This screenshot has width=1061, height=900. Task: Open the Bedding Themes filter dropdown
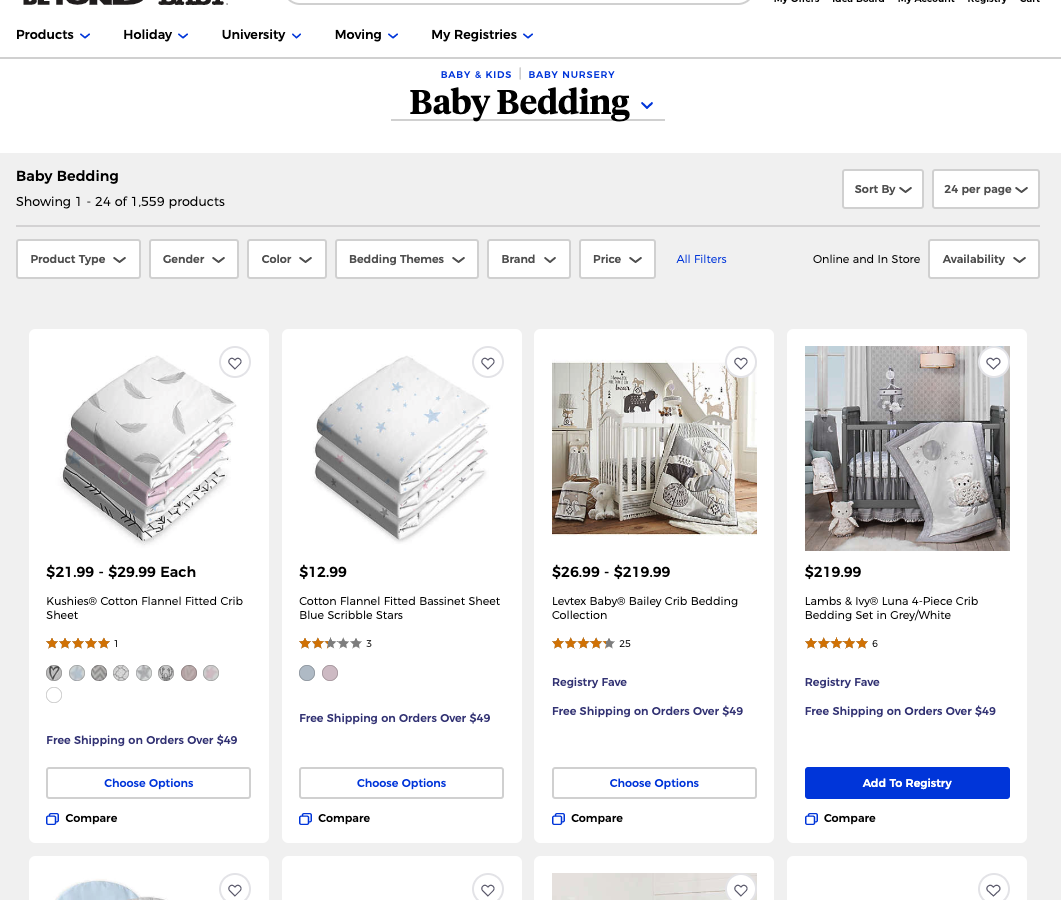[x=407, y=259]
